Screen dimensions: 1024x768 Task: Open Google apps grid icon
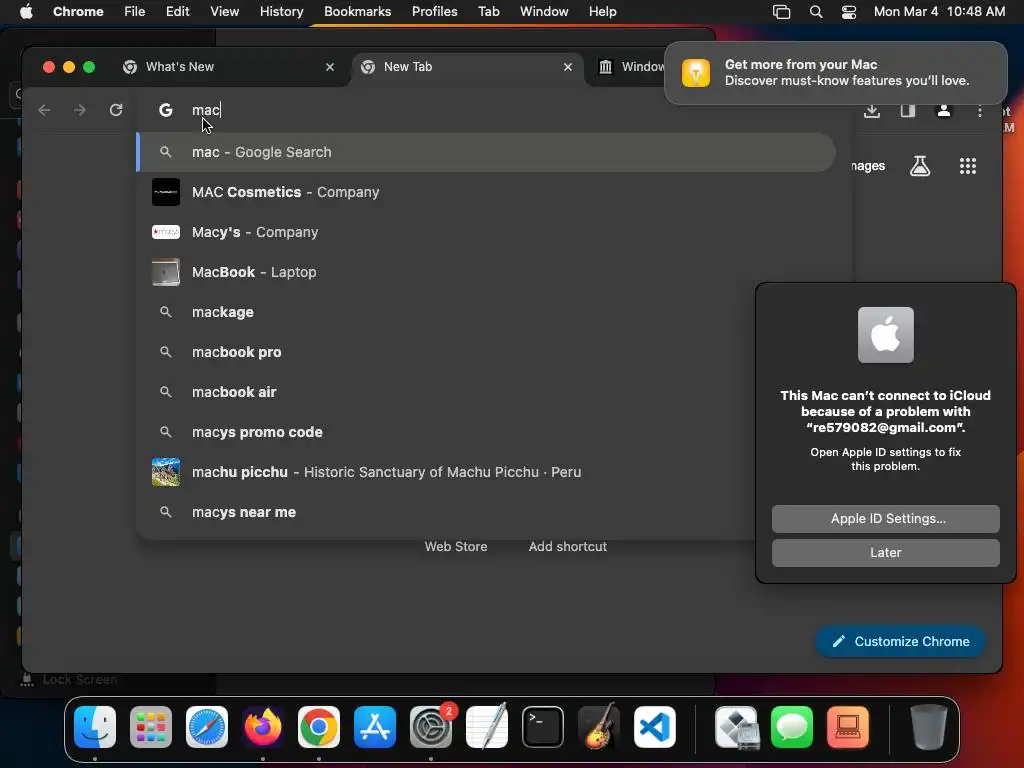[968, 166]
